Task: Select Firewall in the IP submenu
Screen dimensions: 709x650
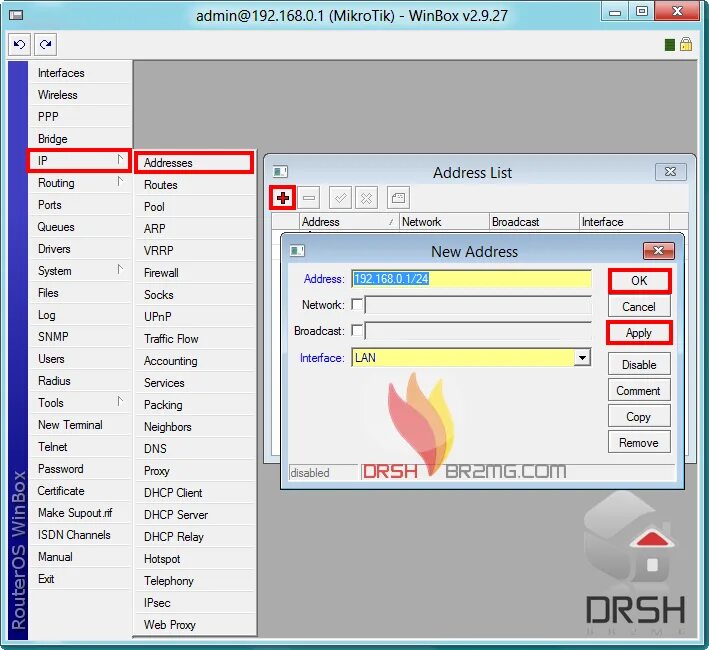Action: coord(195,273)
